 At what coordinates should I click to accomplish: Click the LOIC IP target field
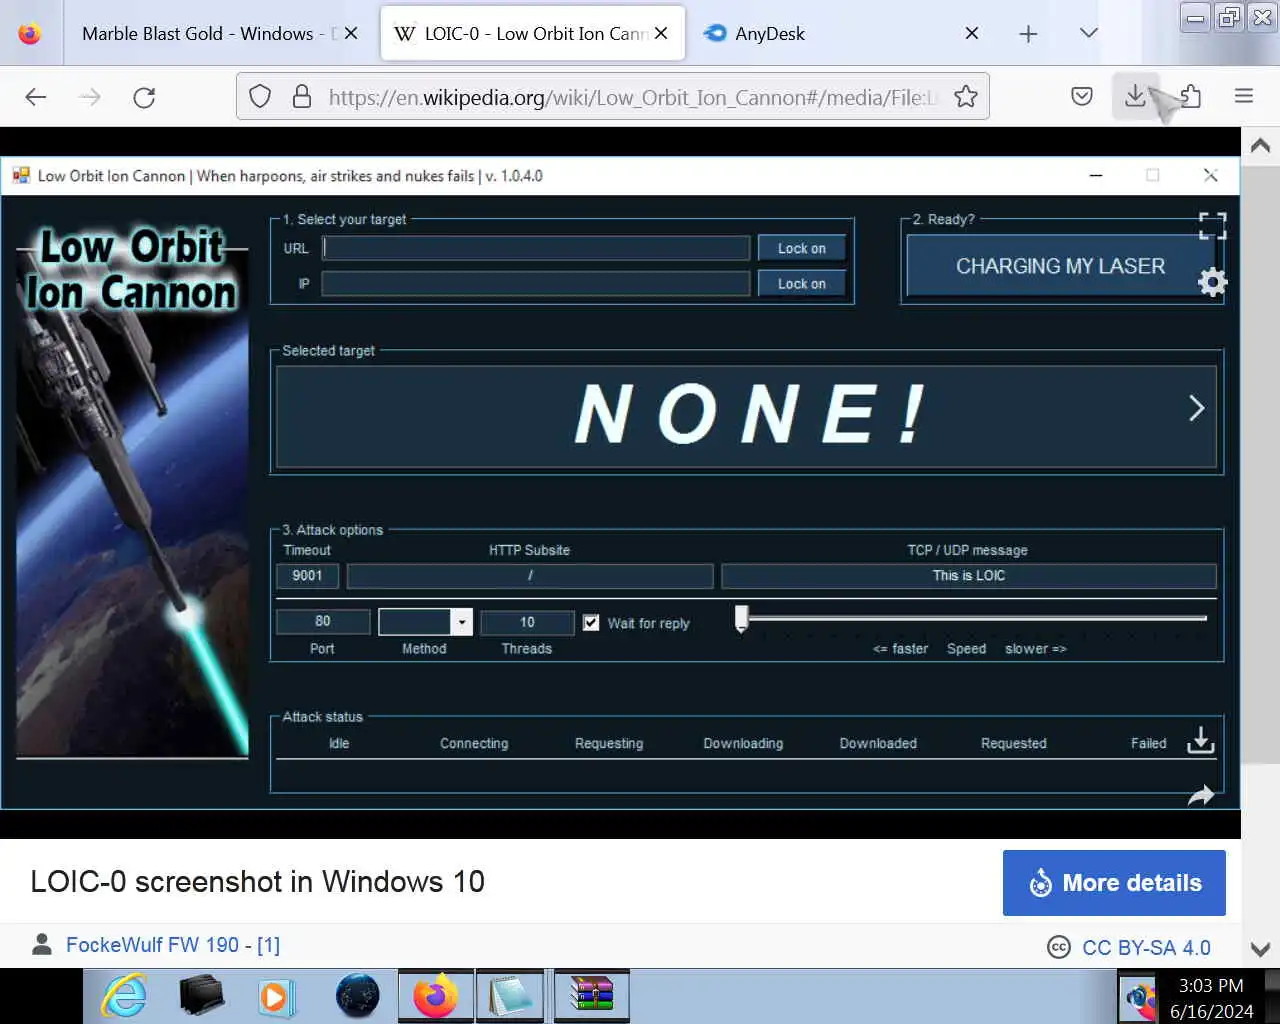click(x=536, y=284)
